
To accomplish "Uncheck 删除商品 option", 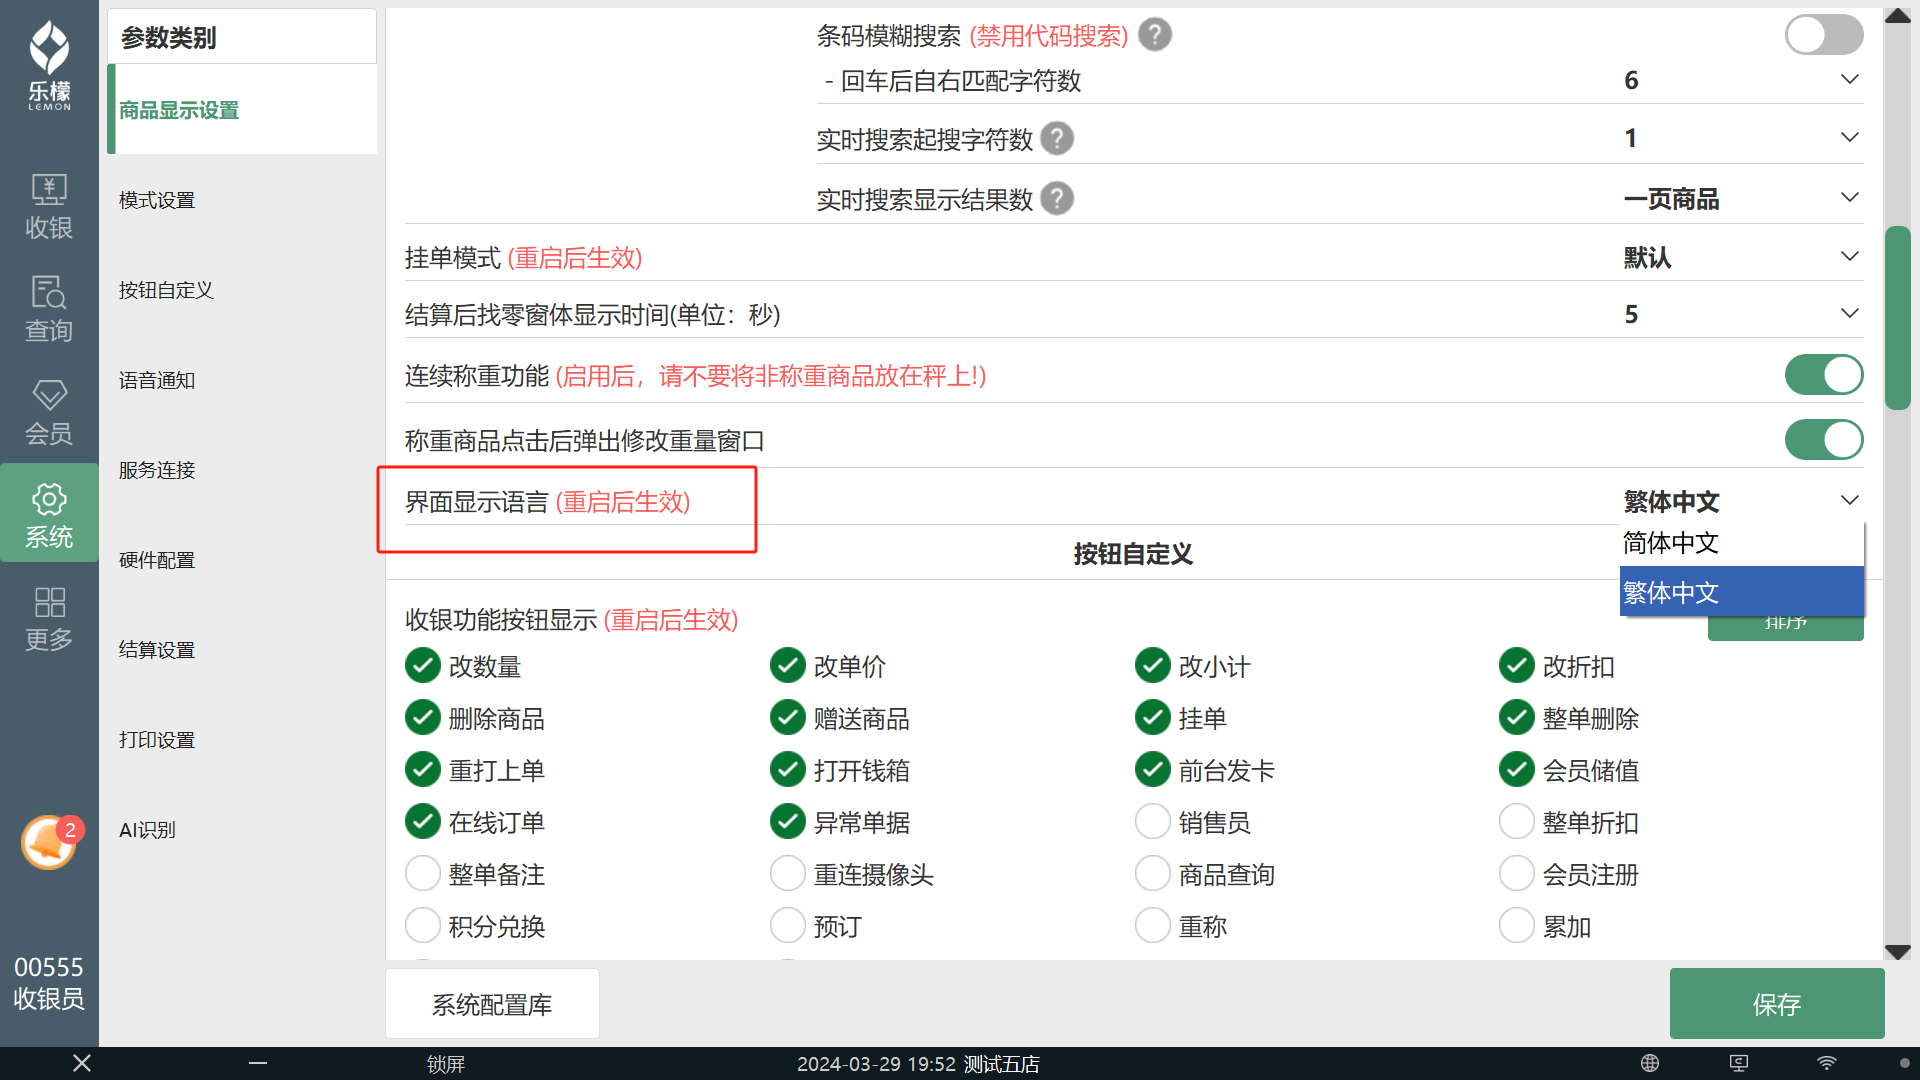I will pyautogui.click(x=423, y=717).
